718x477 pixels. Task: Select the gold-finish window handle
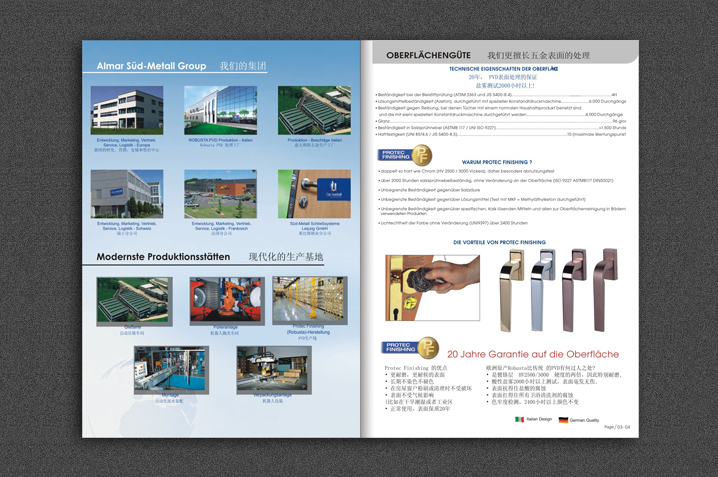(511, 290)
